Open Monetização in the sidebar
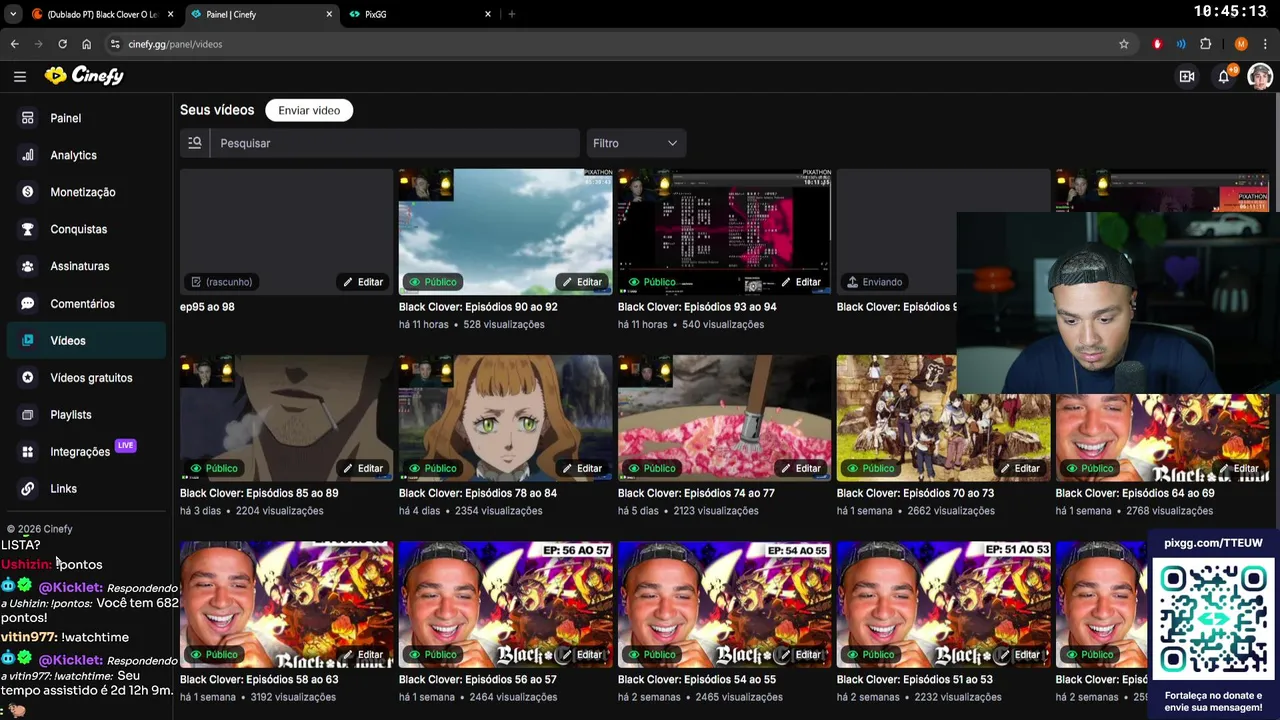The height and width of the screenshot is (720, 1280). (86, 192)
